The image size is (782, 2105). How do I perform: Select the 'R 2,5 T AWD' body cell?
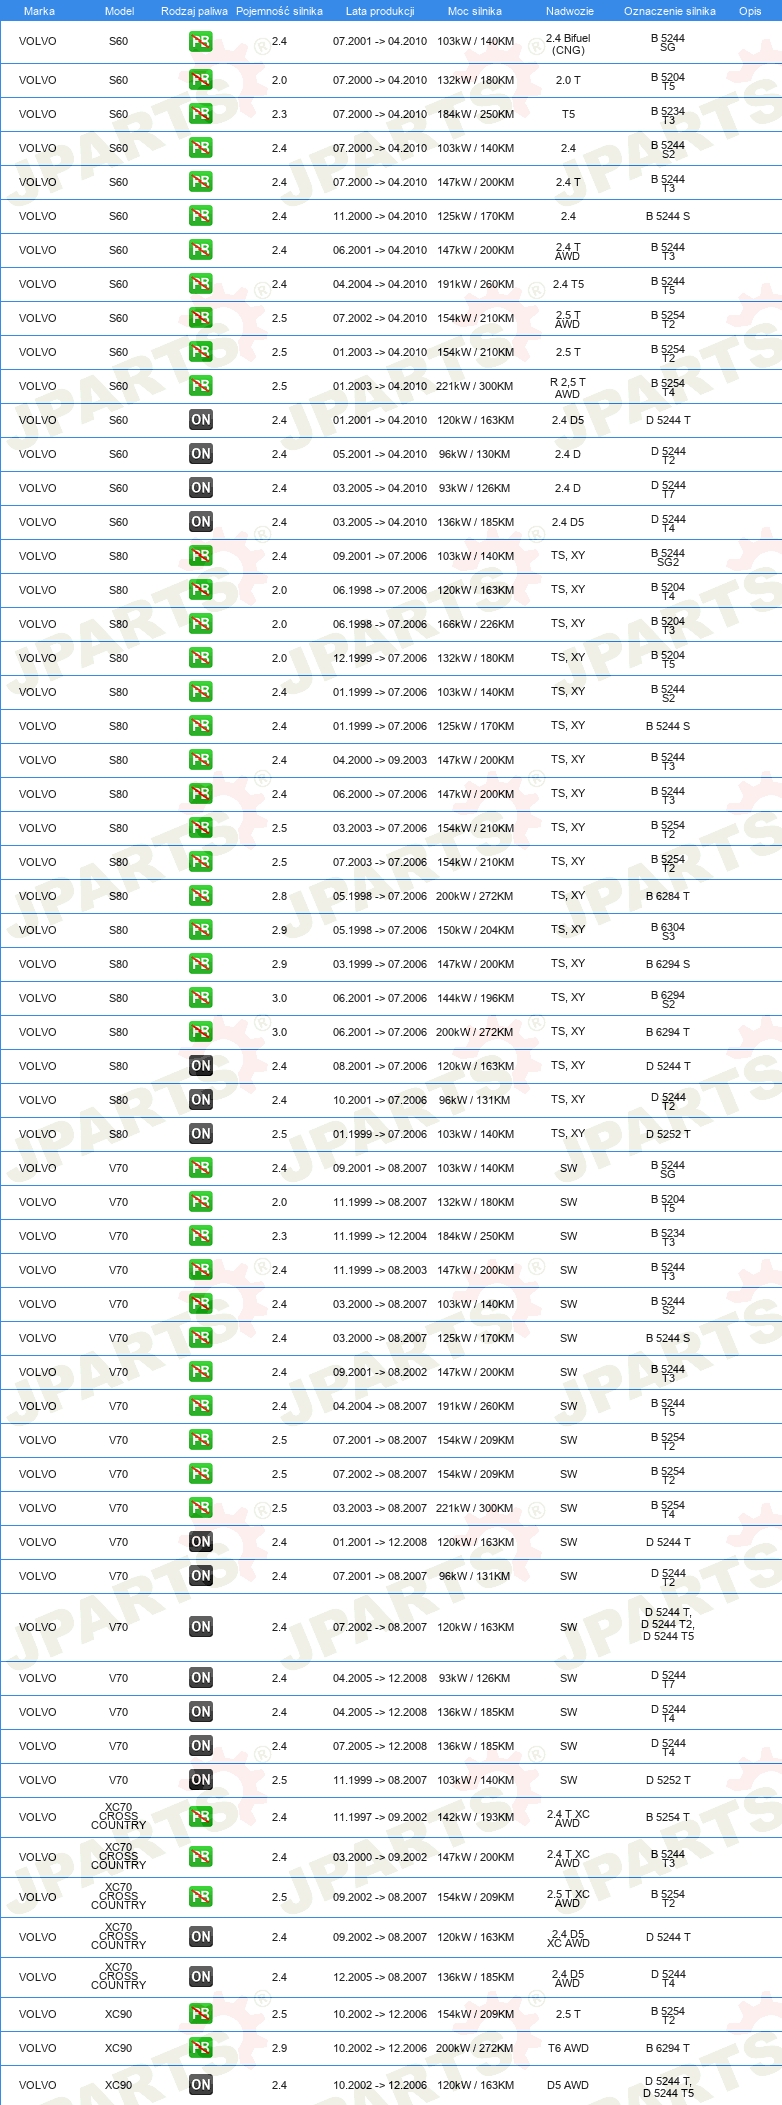568,388
